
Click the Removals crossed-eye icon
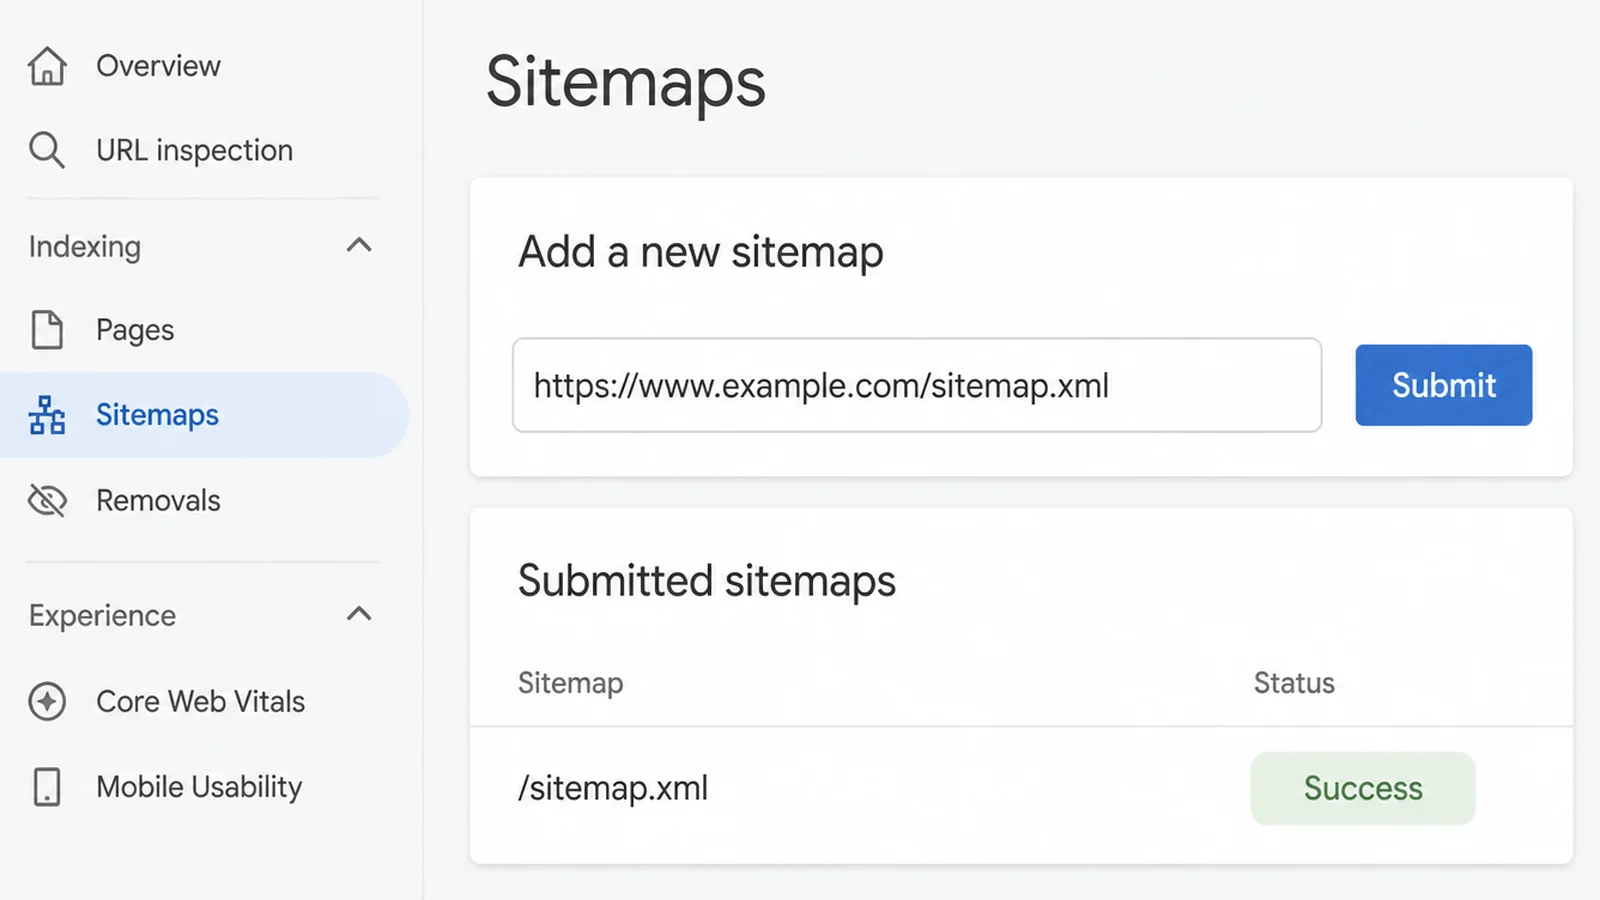47,500
